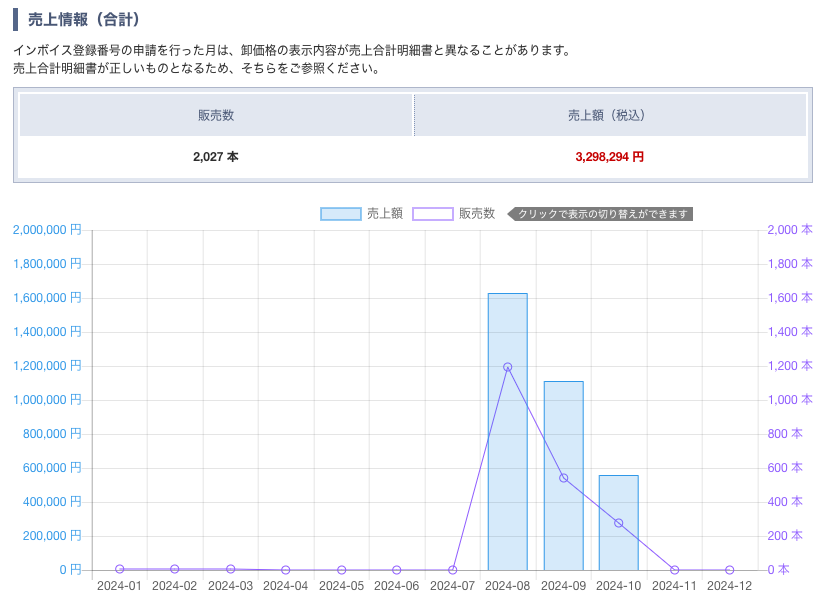Click the 2024-06 x-axis label
Screen dimensions: 819x596
pos(396,586)
